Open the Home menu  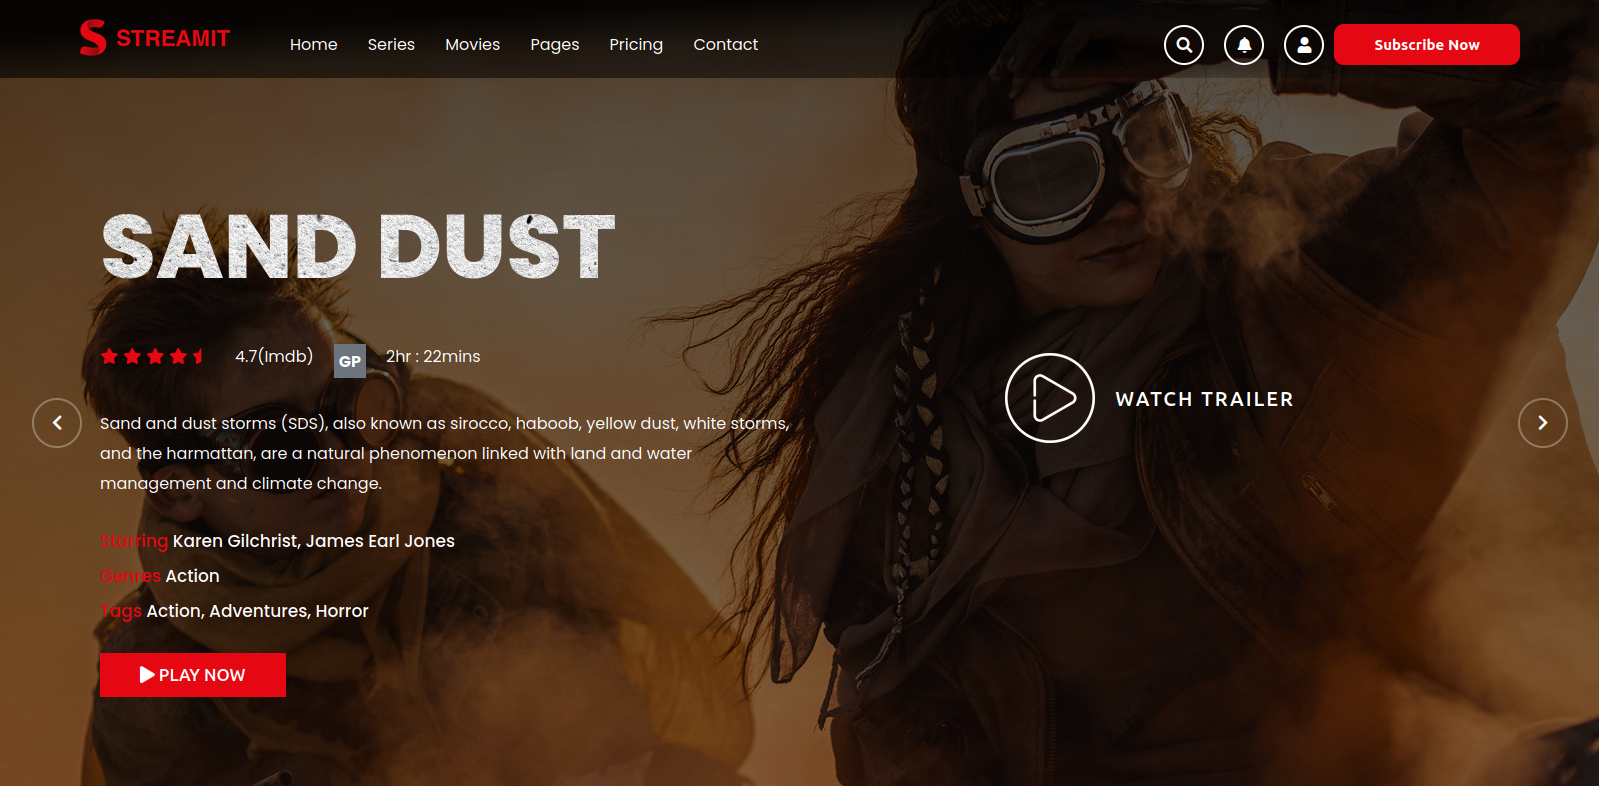(313, 45)
